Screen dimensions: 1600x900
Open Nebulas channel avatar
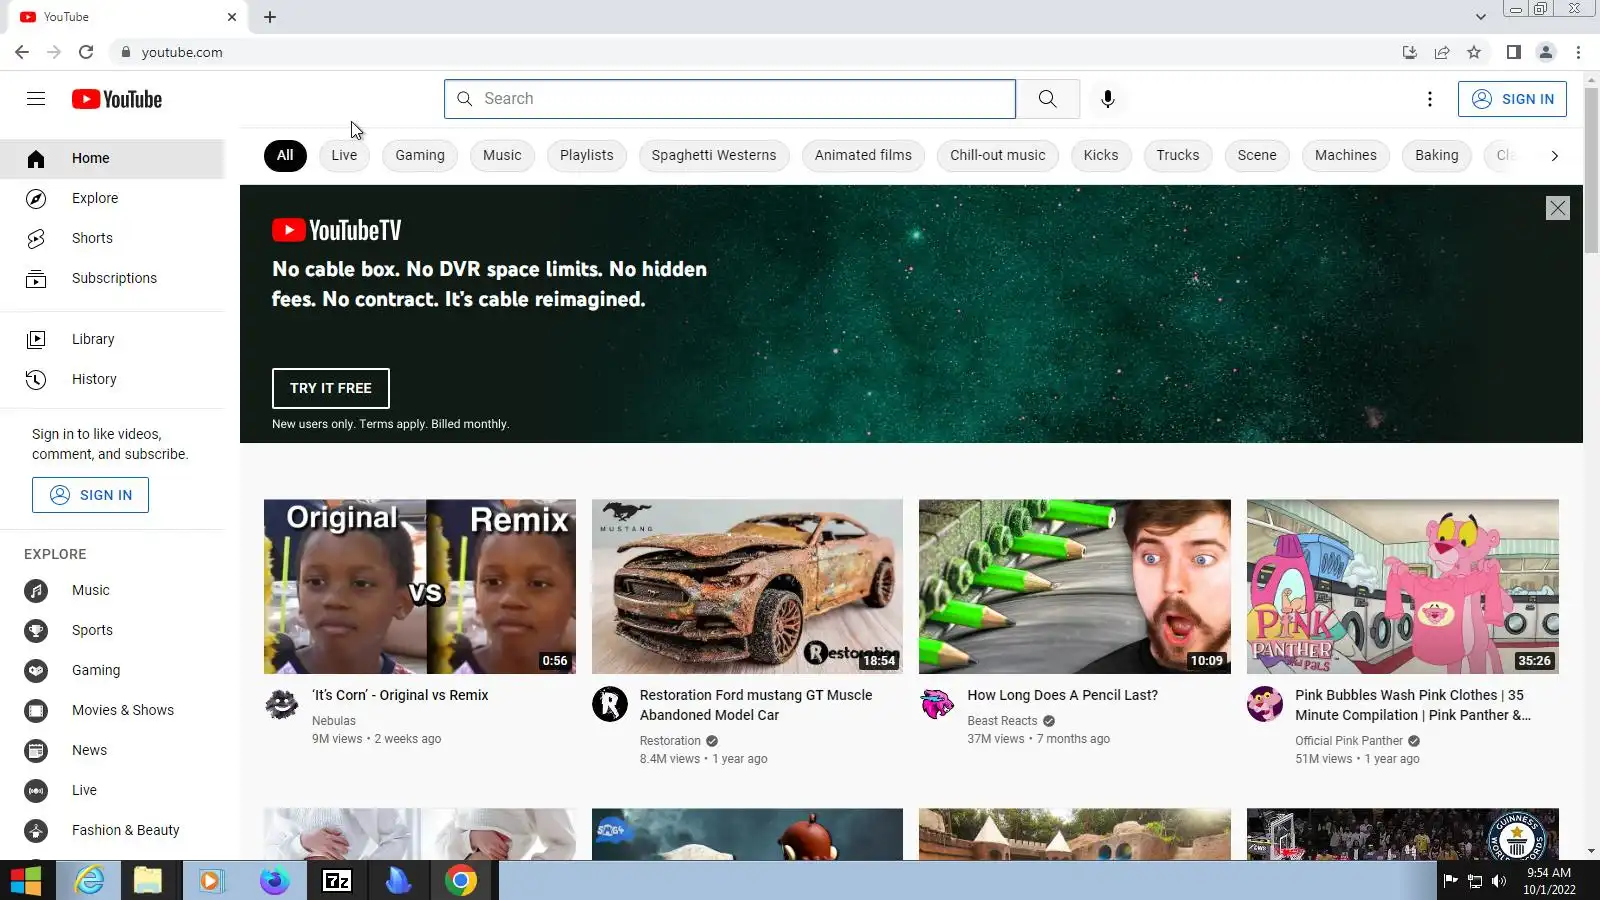pyautogui.click(x=281, y=704)
